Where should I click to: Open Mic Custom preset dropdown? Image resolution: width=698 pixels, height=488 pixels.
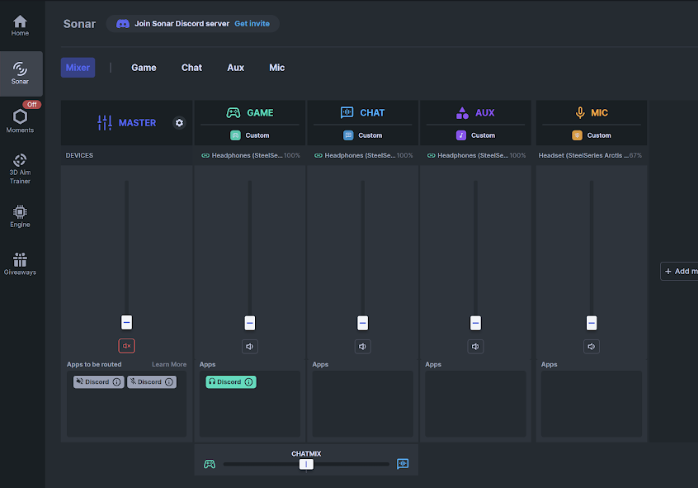591,135
